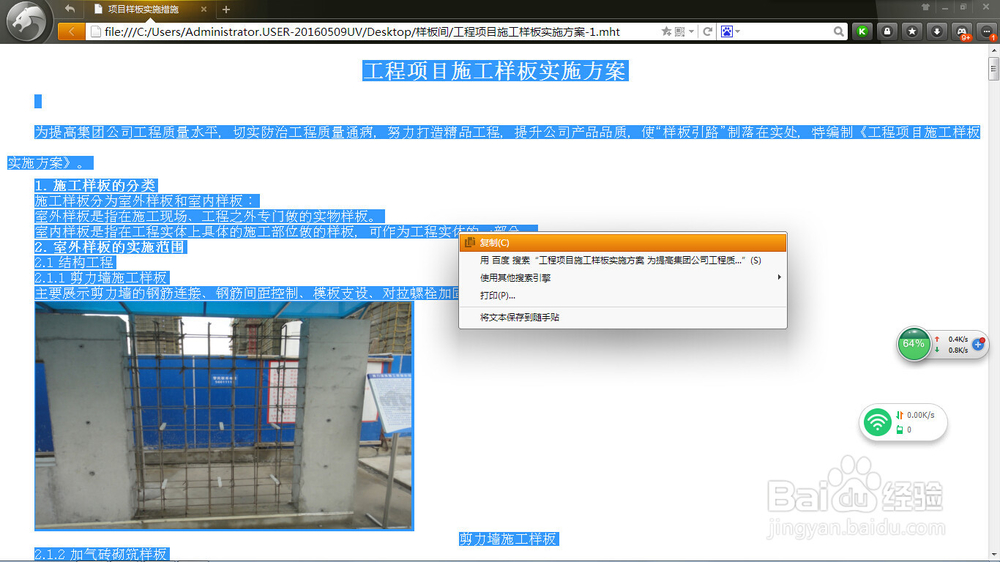The image size is (1000, 562).
Task: Expand submenu arrow beside 使用其他搜索引擎
Action: pos(779,277)
